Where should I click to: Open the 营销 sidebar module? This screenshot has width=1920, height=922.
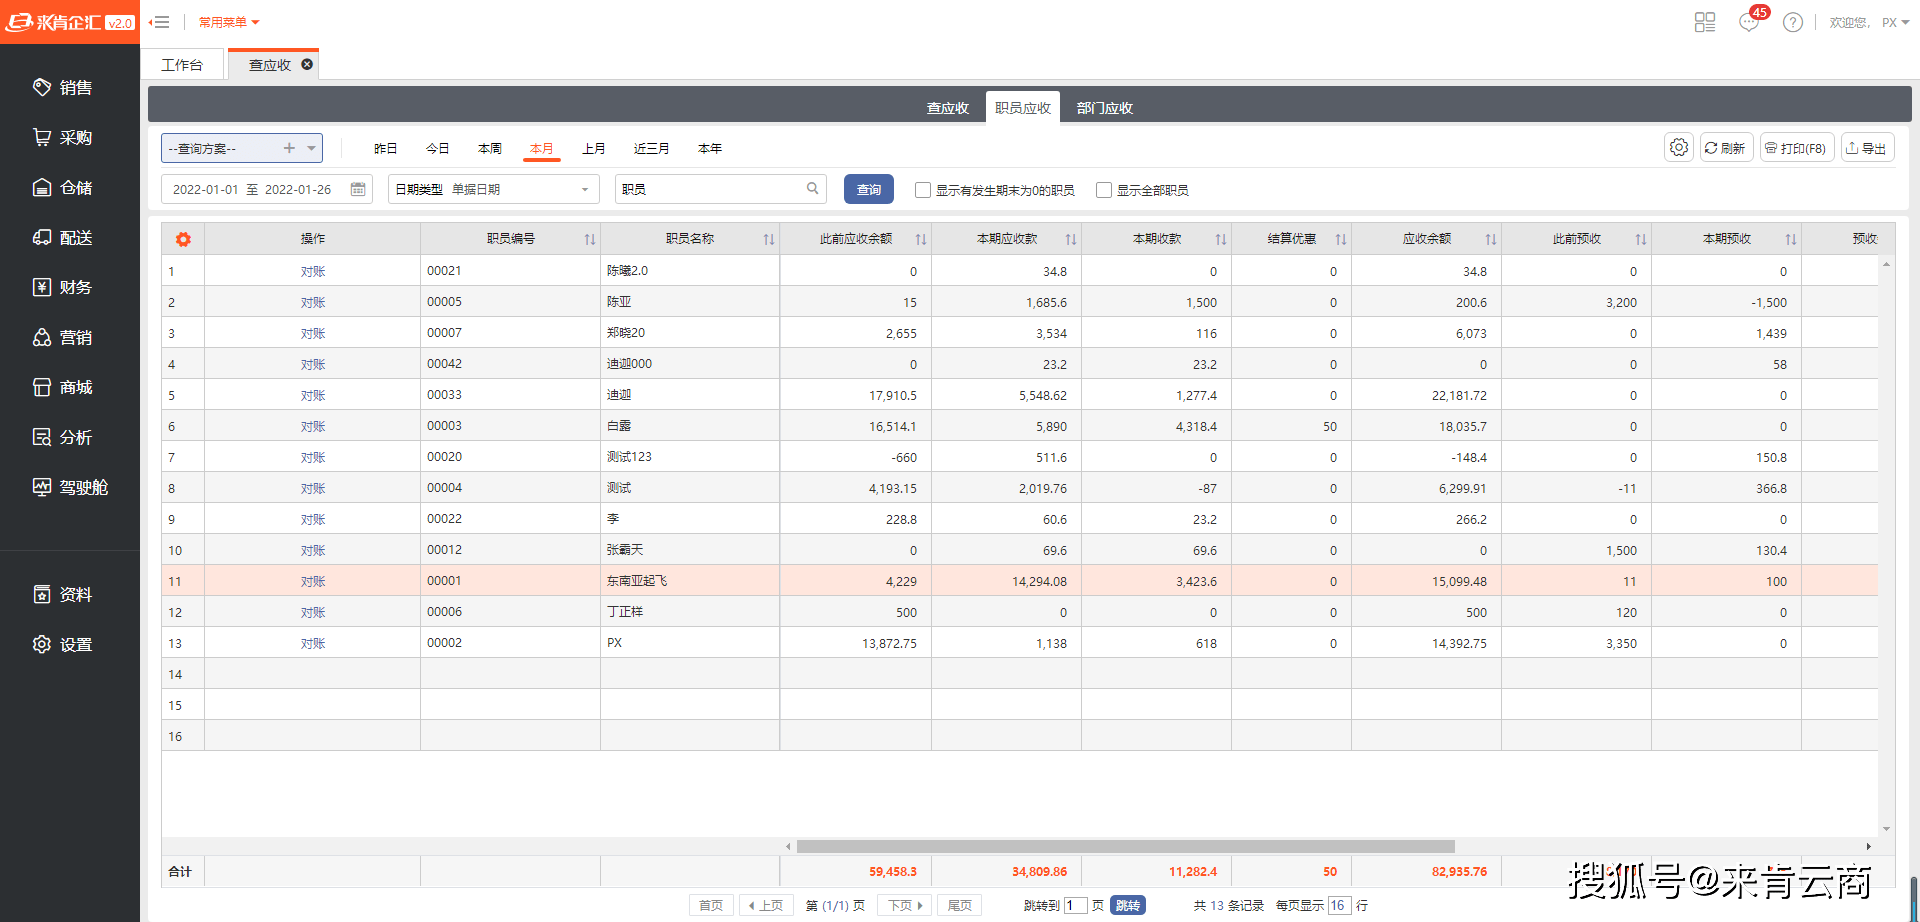[62, 338]
